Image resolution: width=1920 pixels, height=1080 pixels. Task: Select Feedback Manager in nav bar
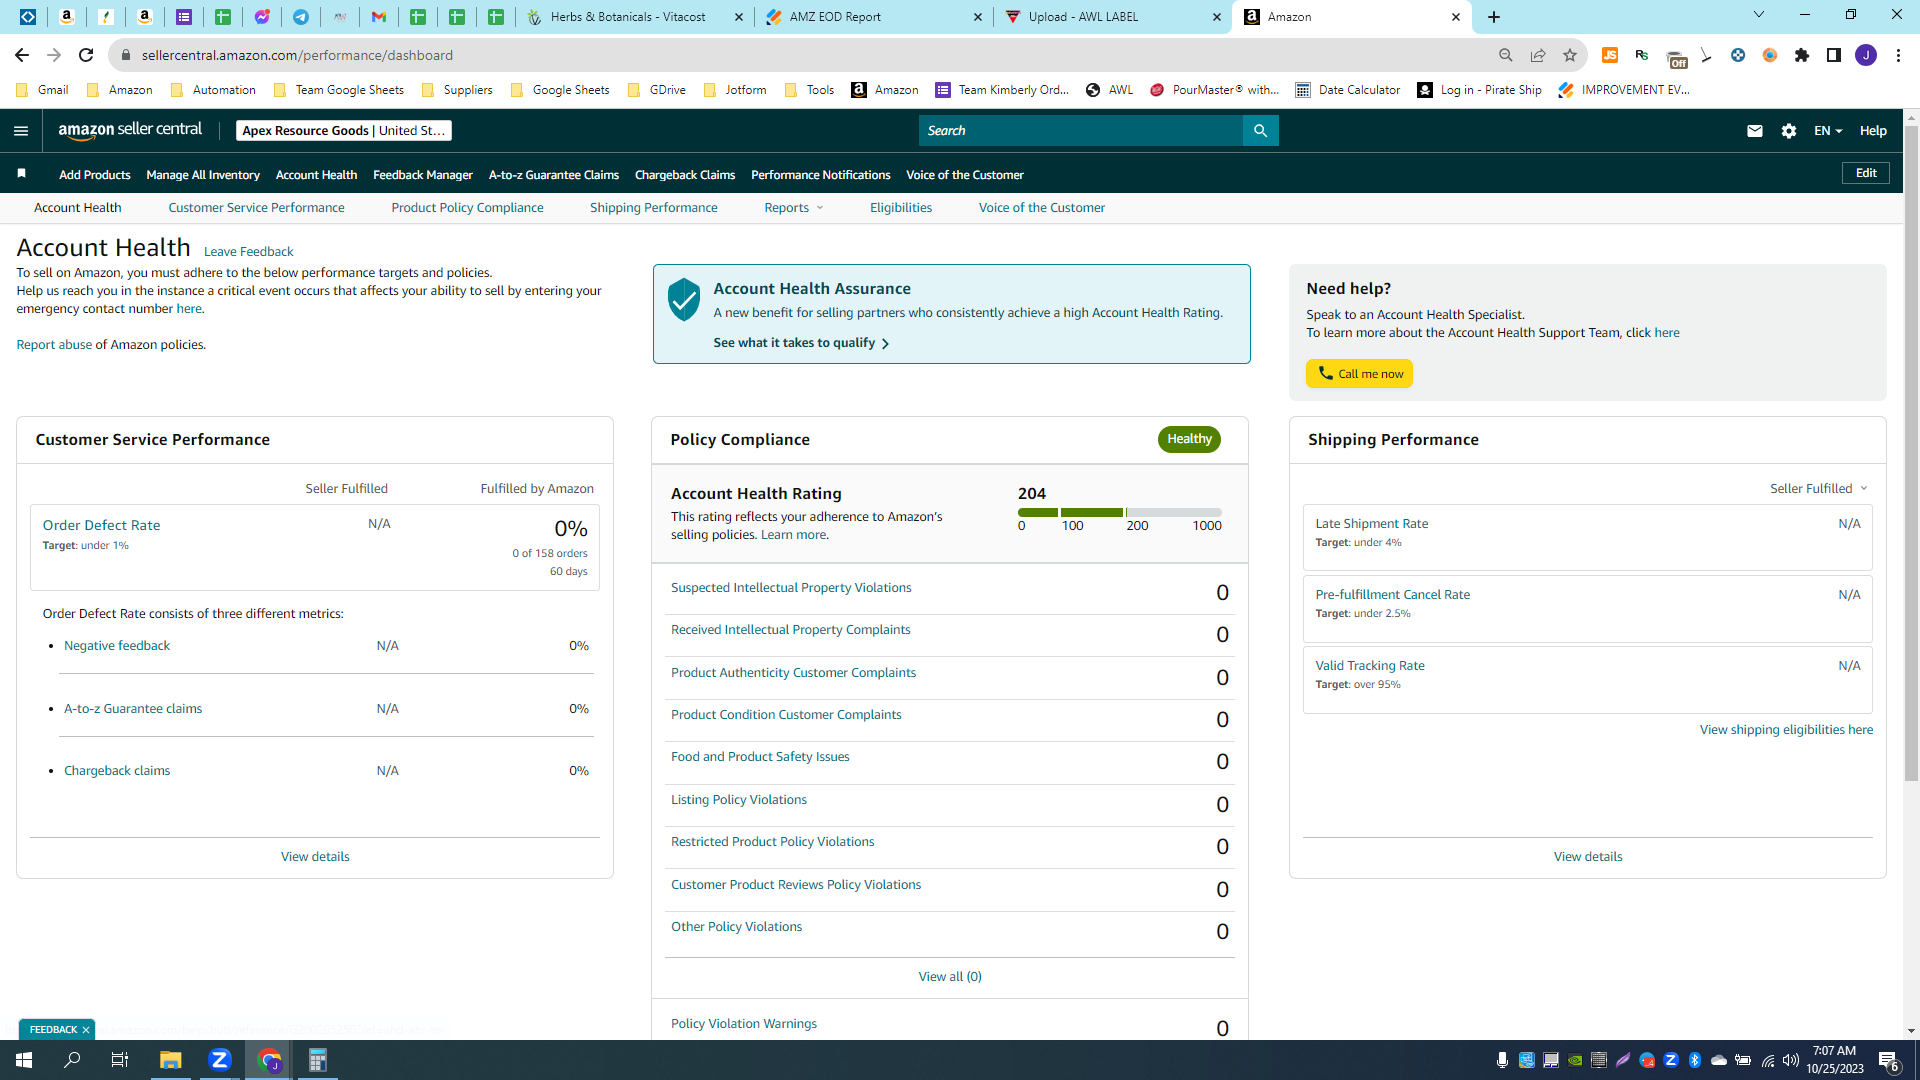[x=423, y=175]
